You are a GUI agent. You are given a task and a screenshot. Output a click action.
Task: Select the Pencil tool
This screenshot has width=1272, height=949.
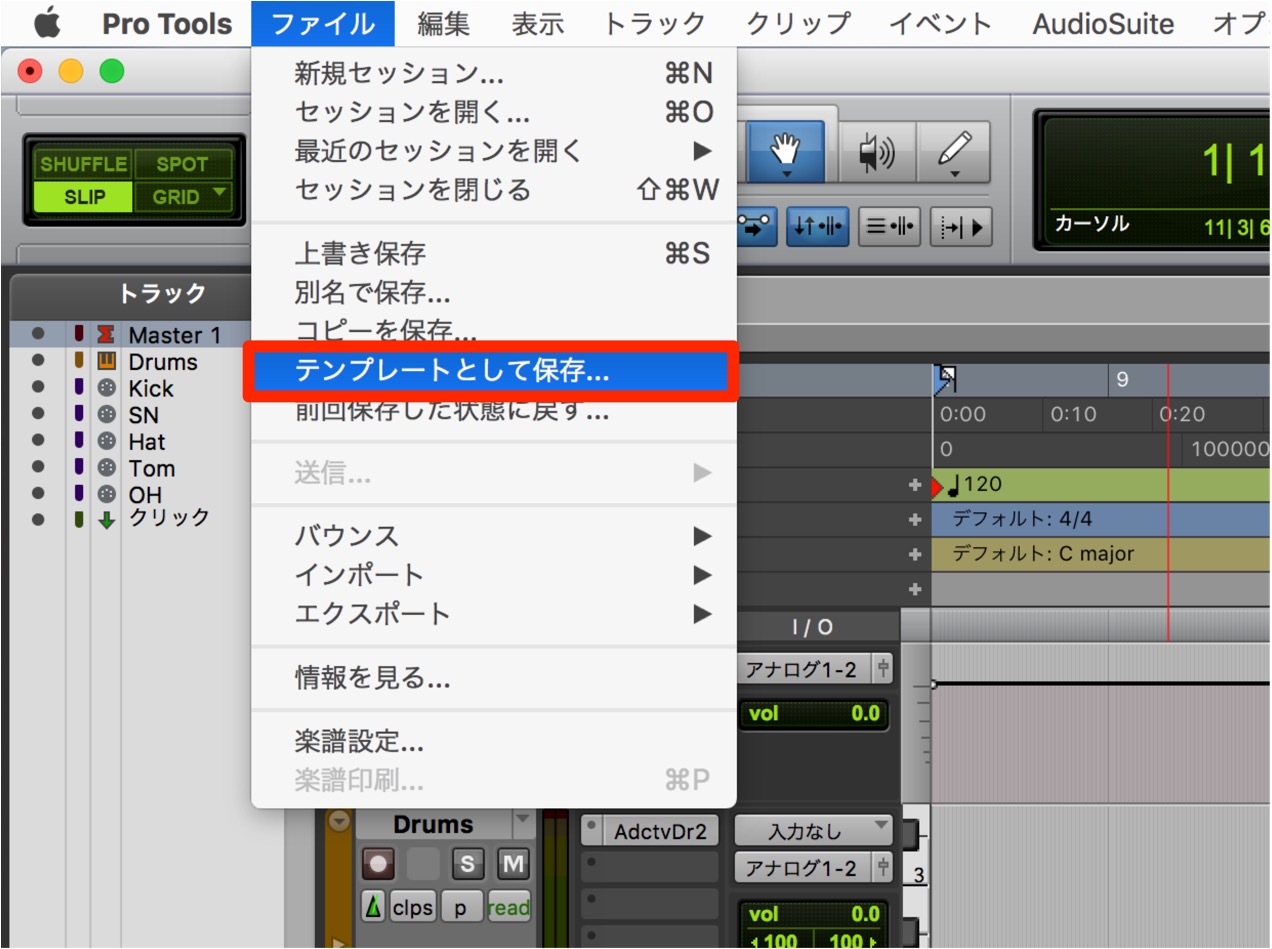tap(953, 151)
